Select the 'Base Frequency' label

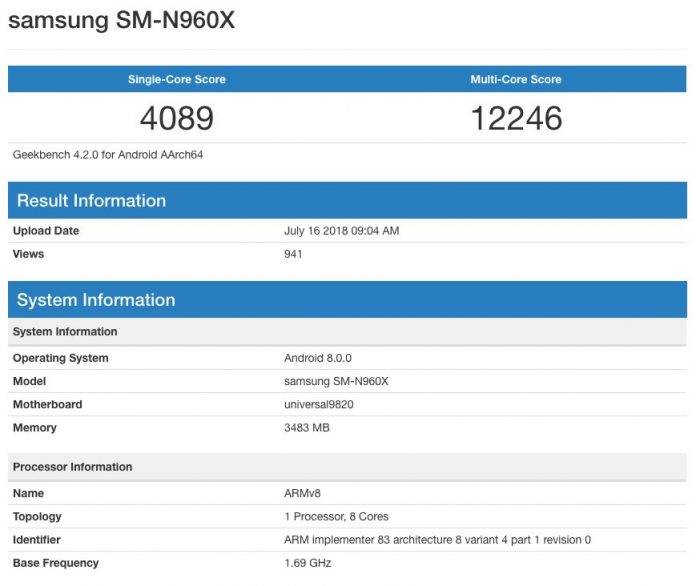tap(55, 563)
